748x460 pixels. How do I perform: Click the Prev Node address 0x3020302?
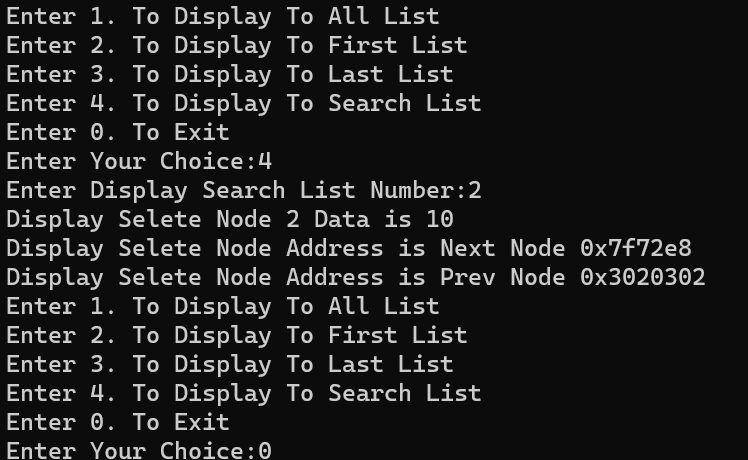[643, 277]
